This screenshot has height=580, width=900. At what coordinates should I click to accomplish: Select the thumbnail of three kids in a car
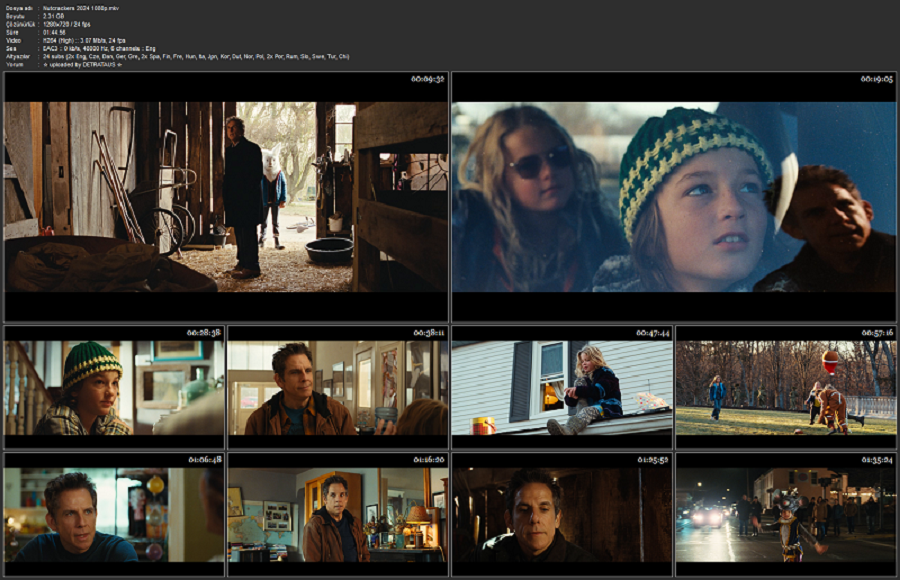pos(674,196)
